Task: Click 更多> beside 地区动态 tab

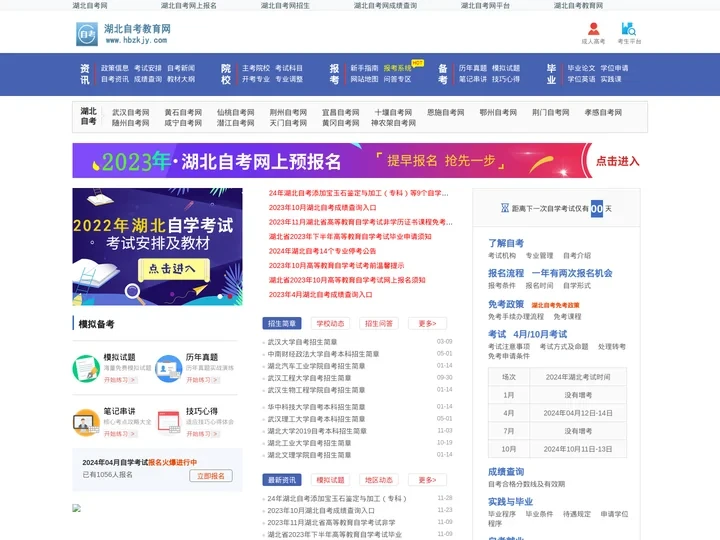Action: [427, 480]
